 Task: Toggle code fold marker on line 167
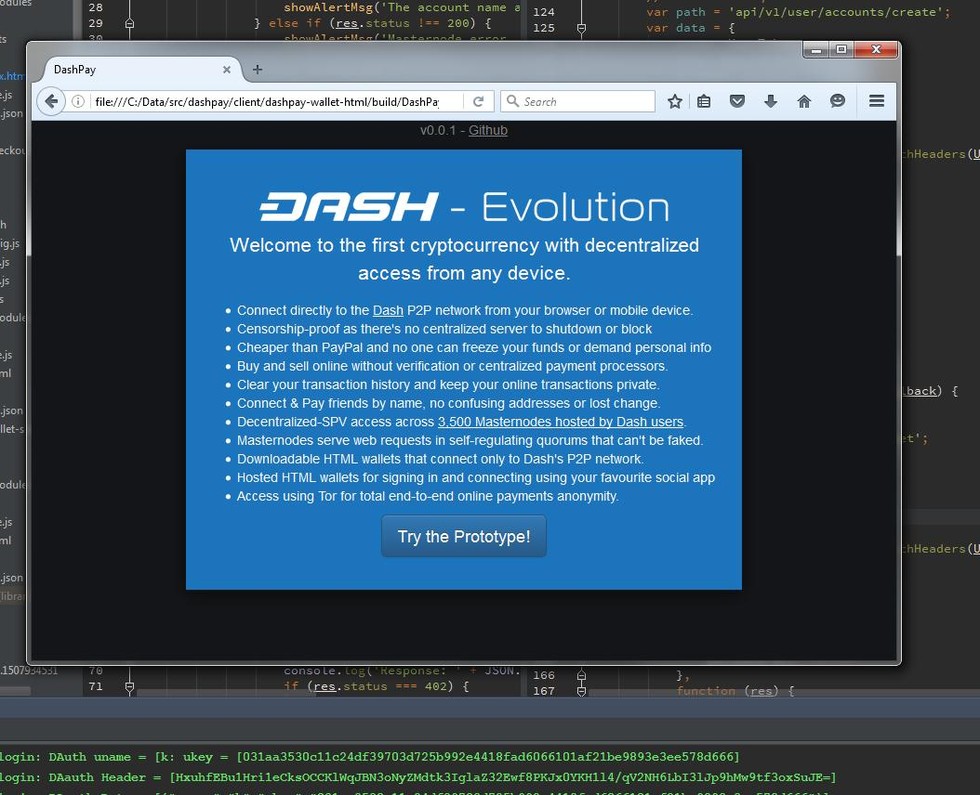(x=581, y=691)
